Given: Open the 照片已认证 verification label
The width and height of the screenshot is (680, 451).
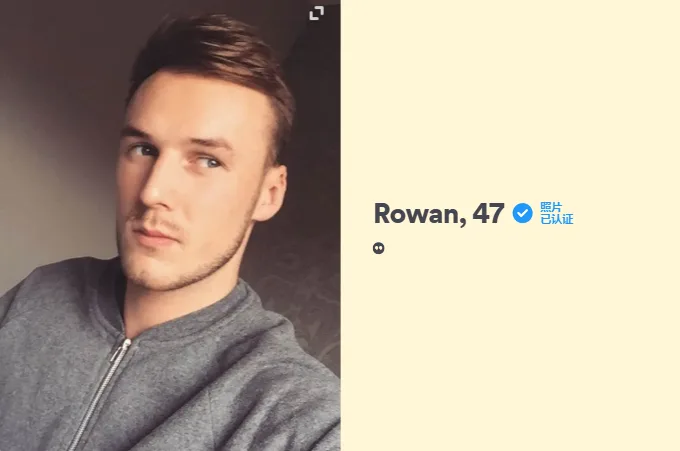Looking at the screenshot, I should 556,213.
